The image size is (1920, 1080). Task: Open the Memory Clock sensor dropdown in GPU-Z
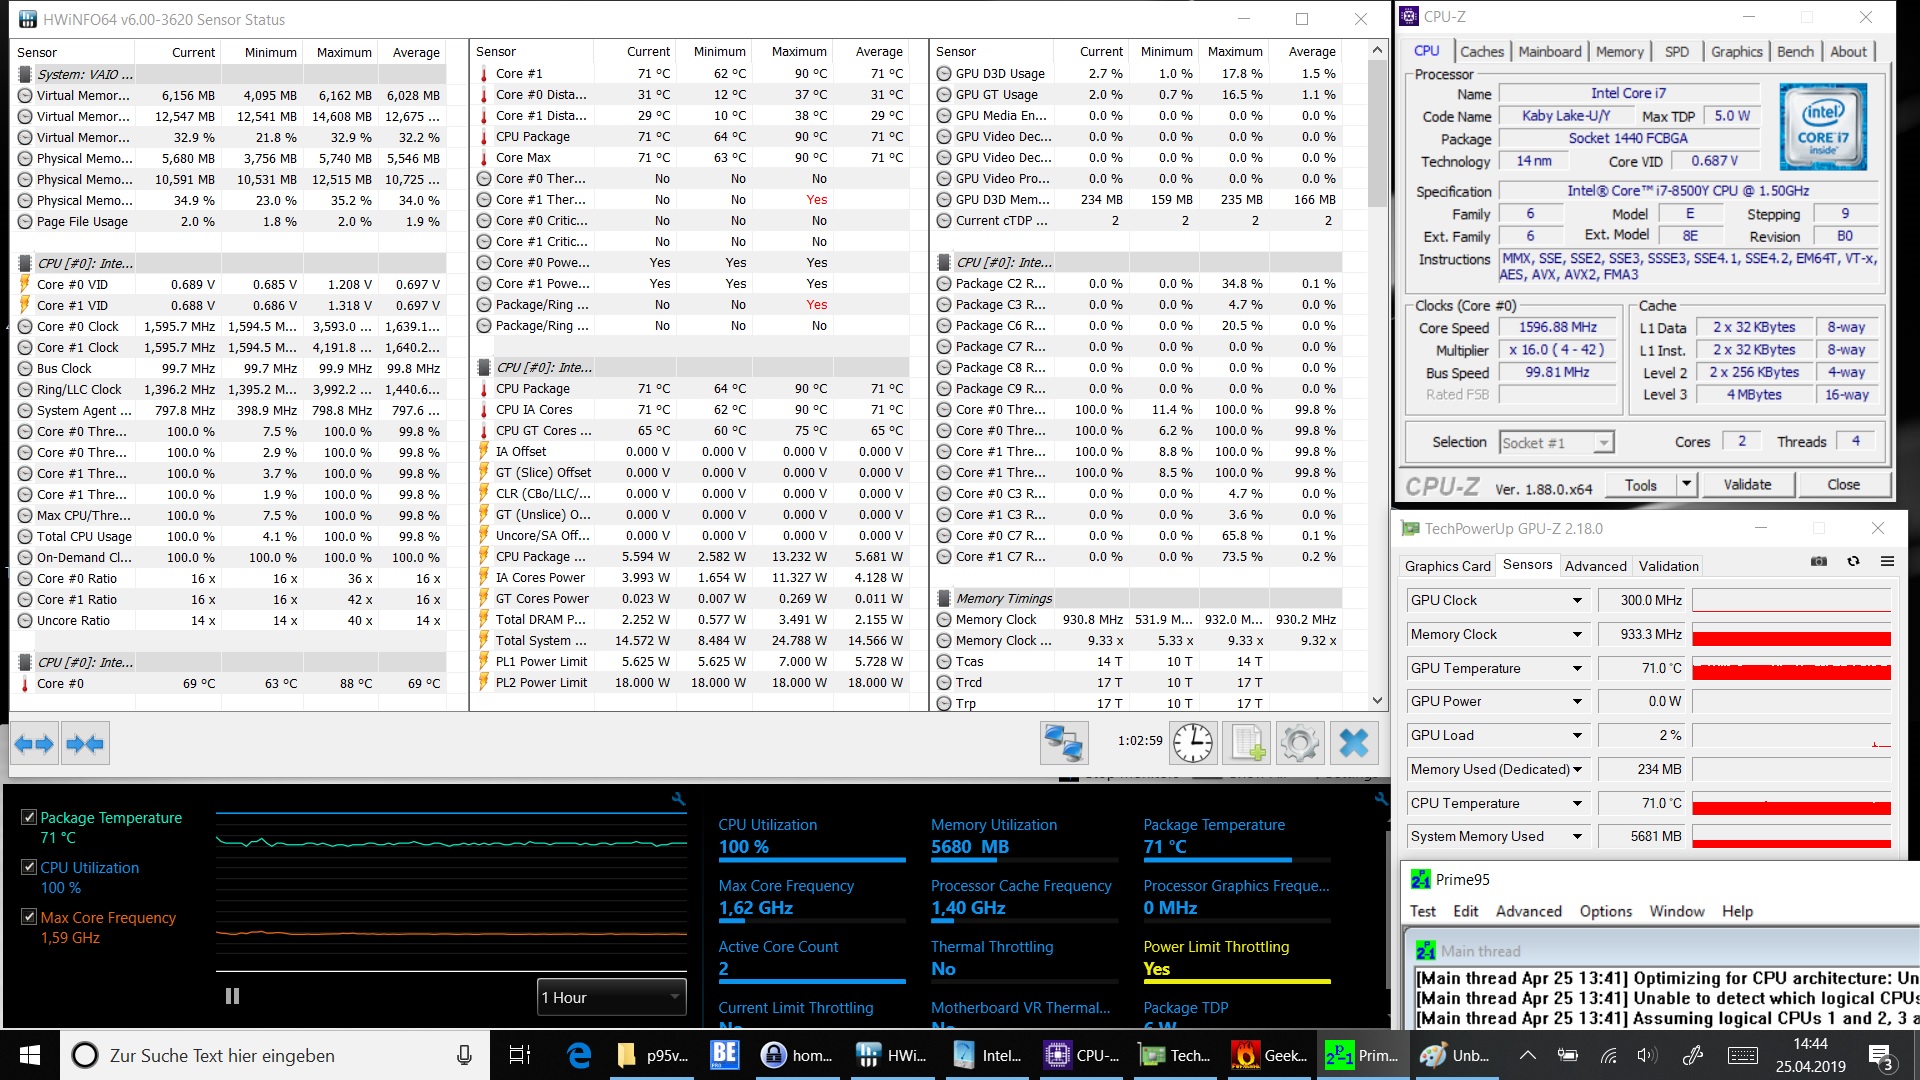coord(1576,634)
